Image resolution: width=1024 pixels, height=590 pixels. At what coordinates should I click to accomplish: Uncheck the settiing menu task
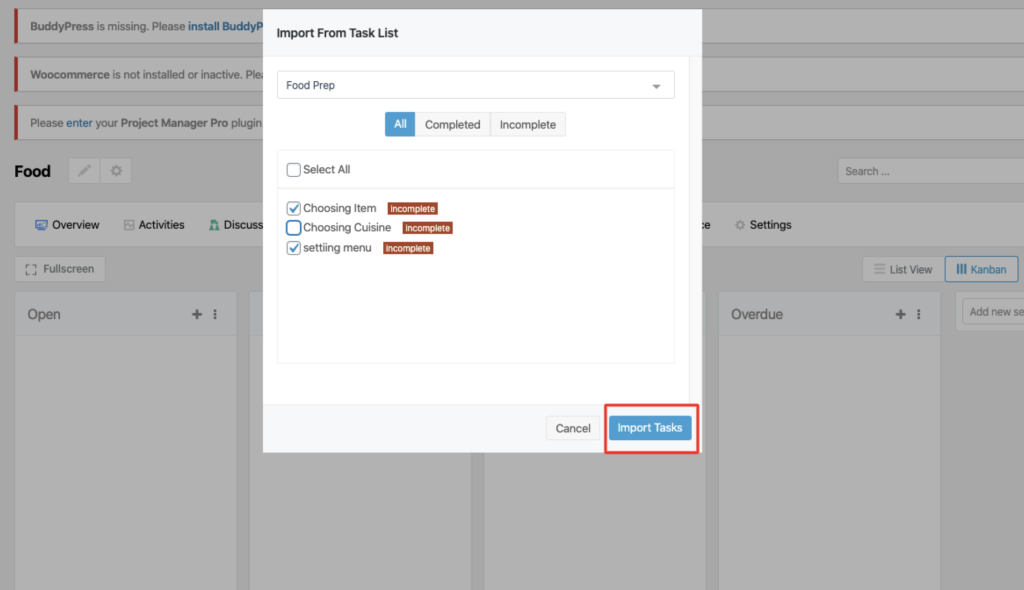pyautogui.click(x=293, y=248)
